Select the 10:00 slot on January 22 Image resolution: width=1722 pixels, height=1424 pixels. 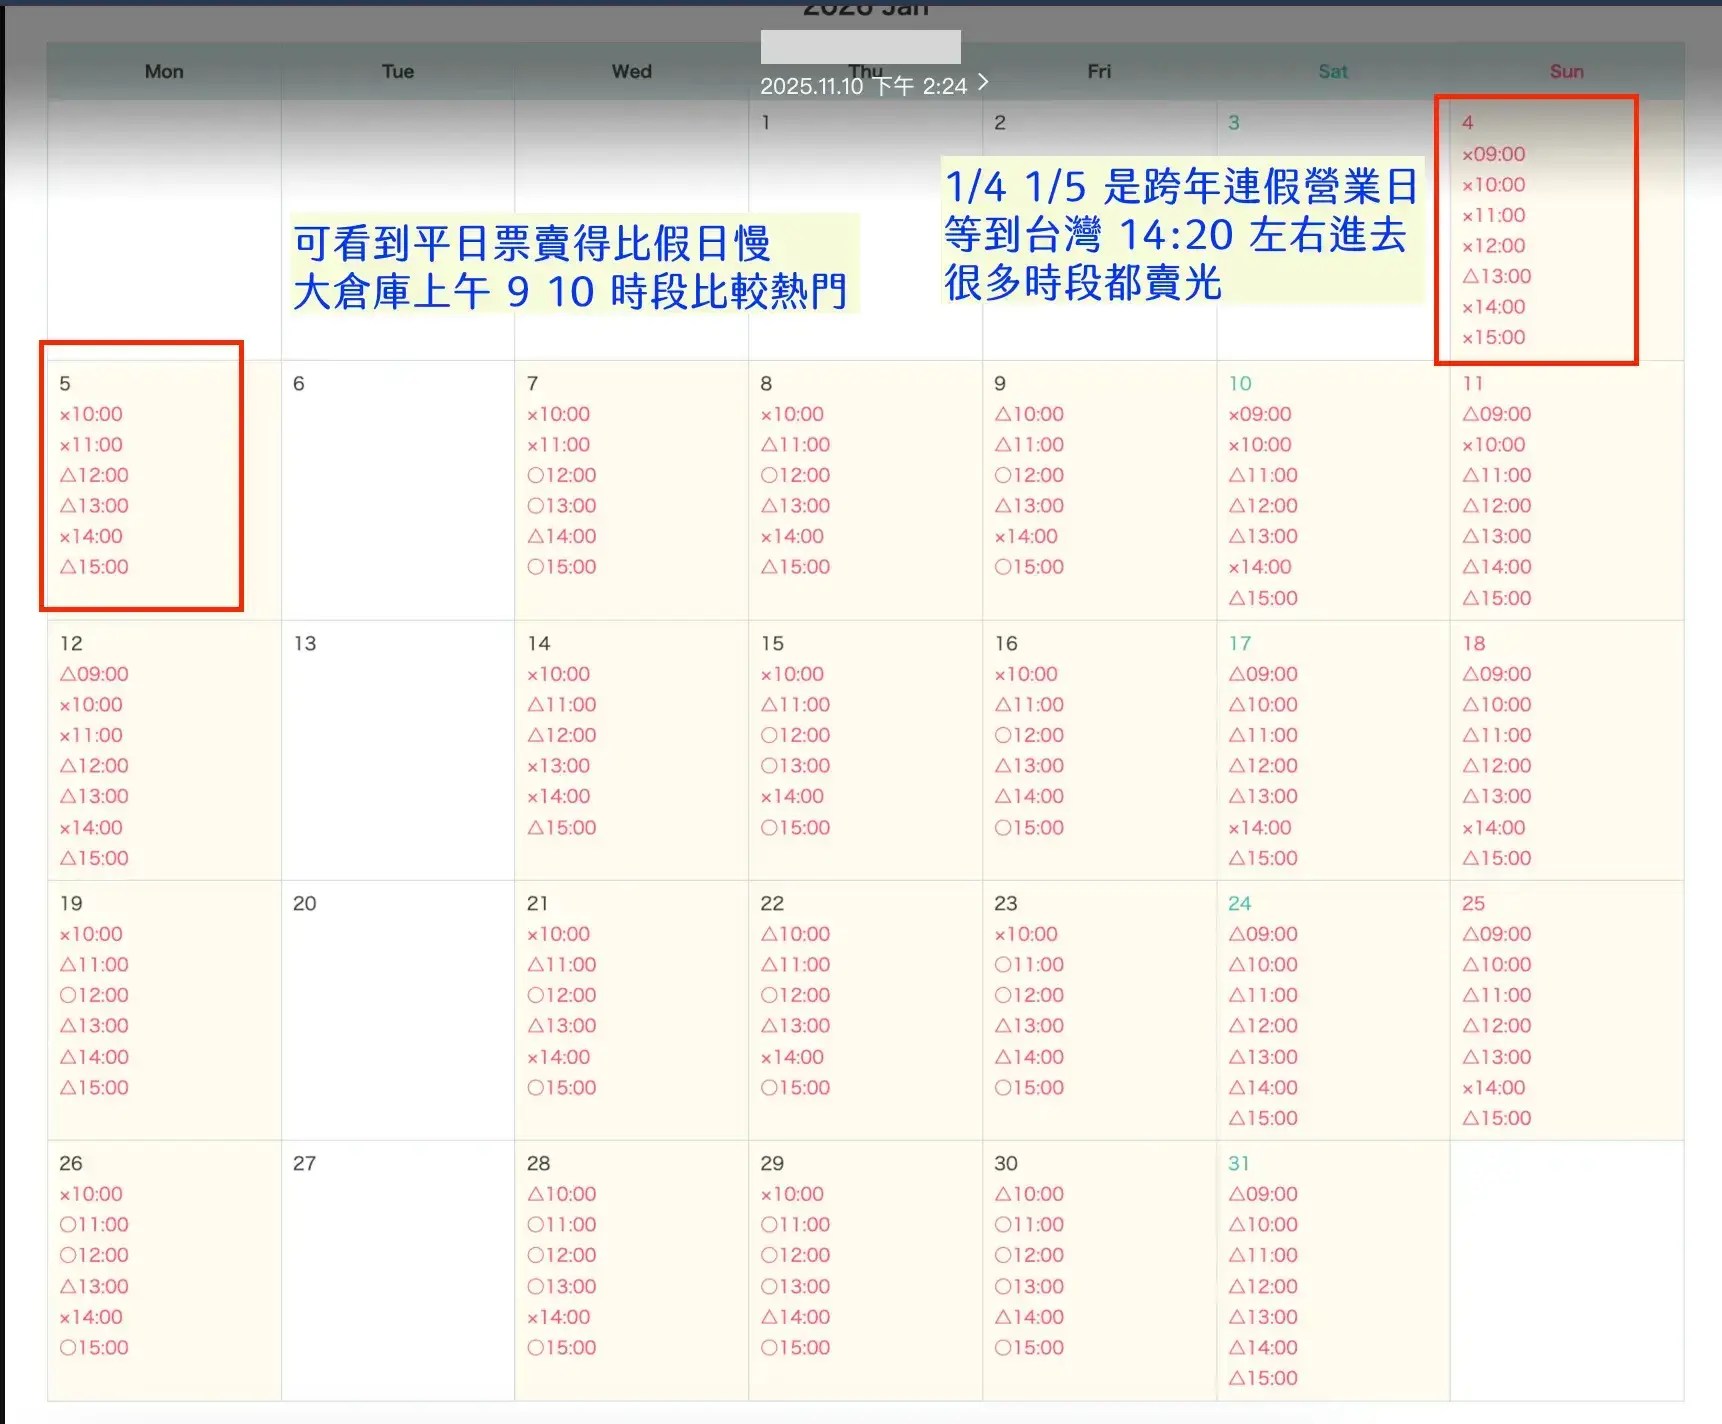point(796,934)
